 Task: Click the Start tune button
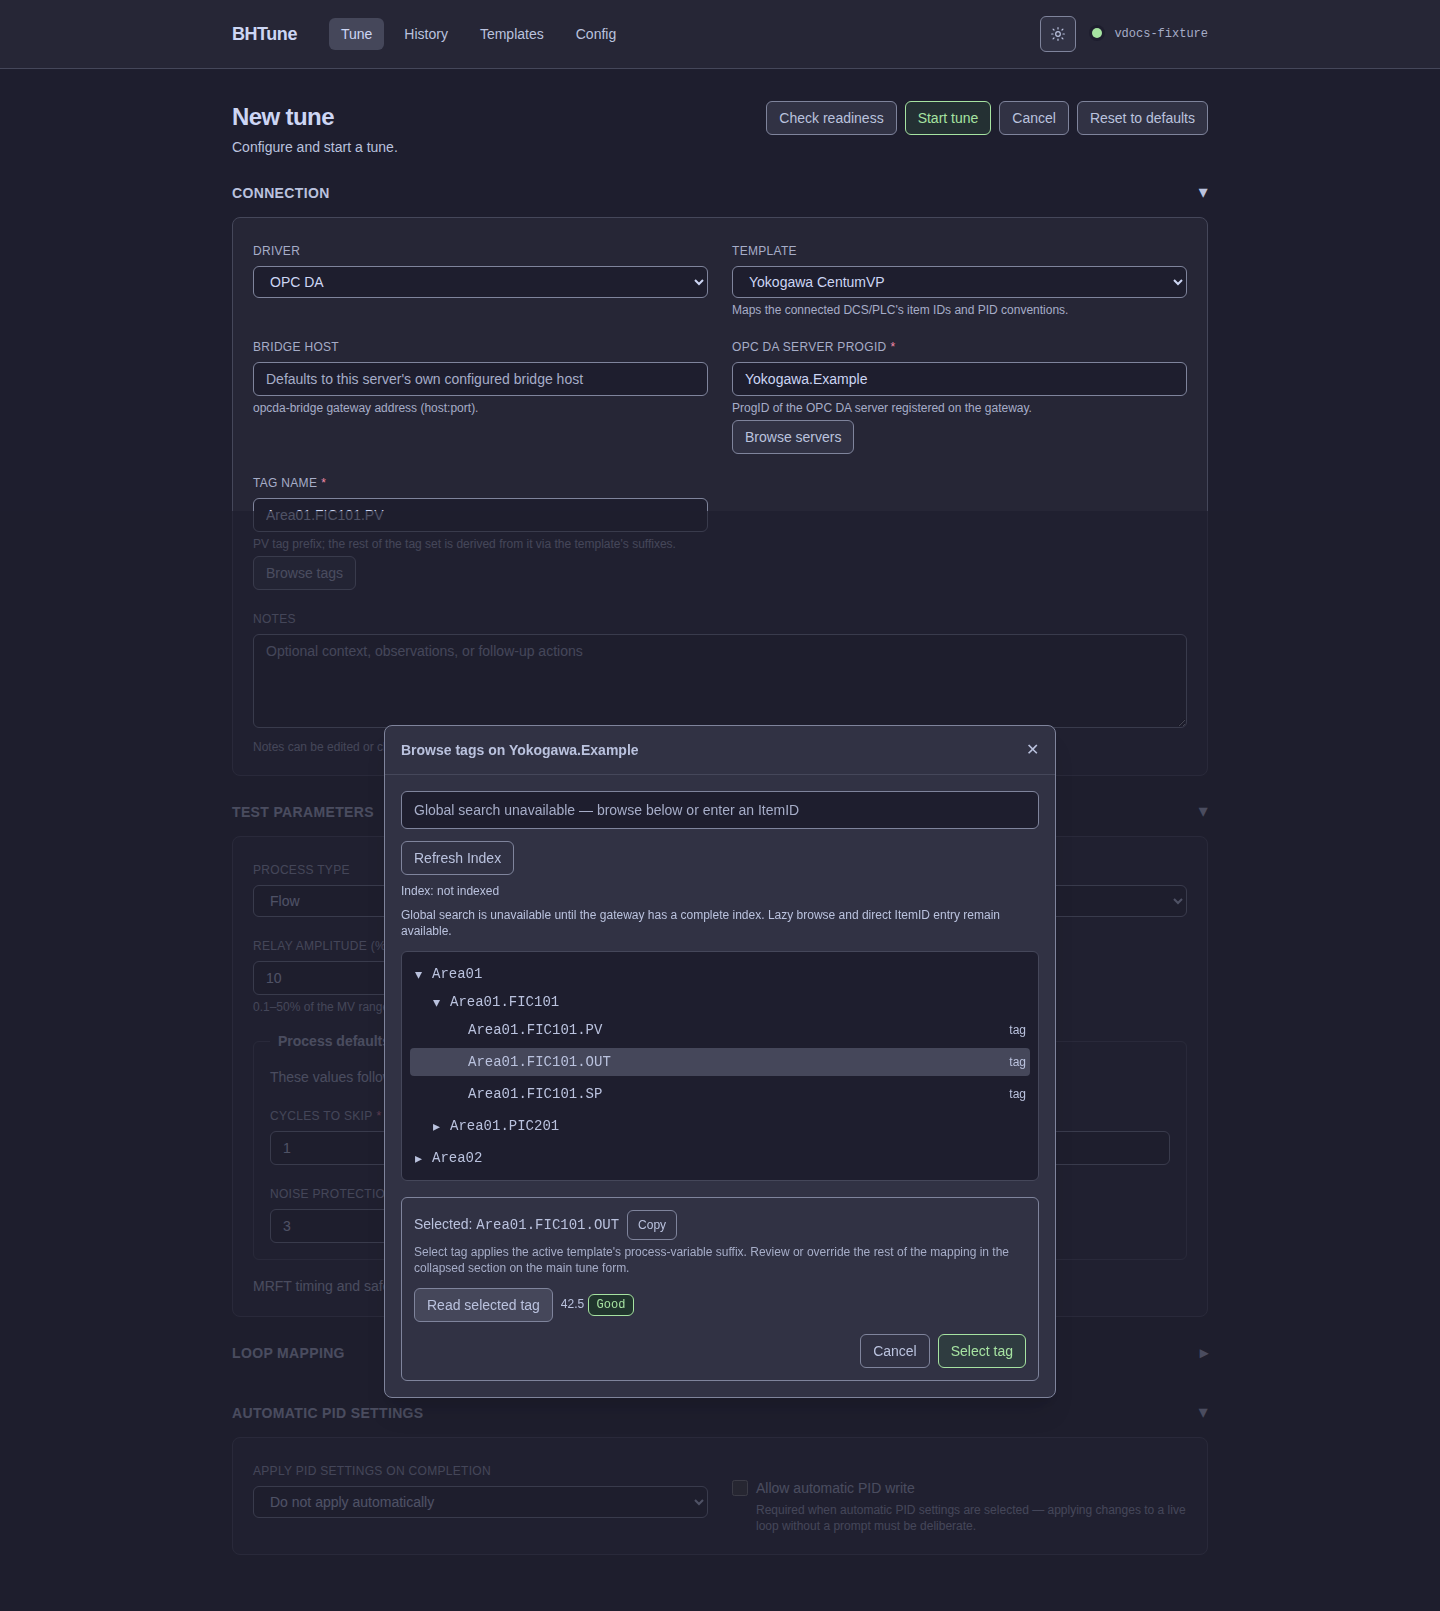point(948,118)
